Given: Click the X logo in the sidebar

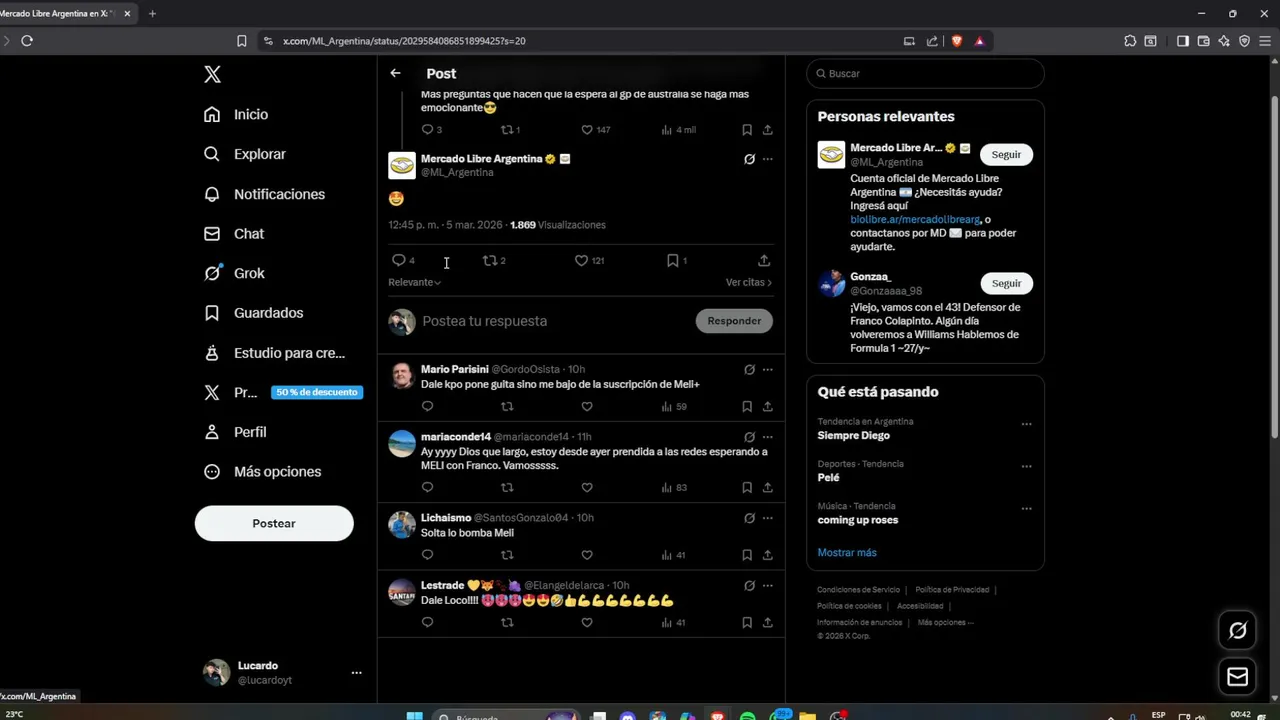Looking at the screenshot, I should click(212, 74).
